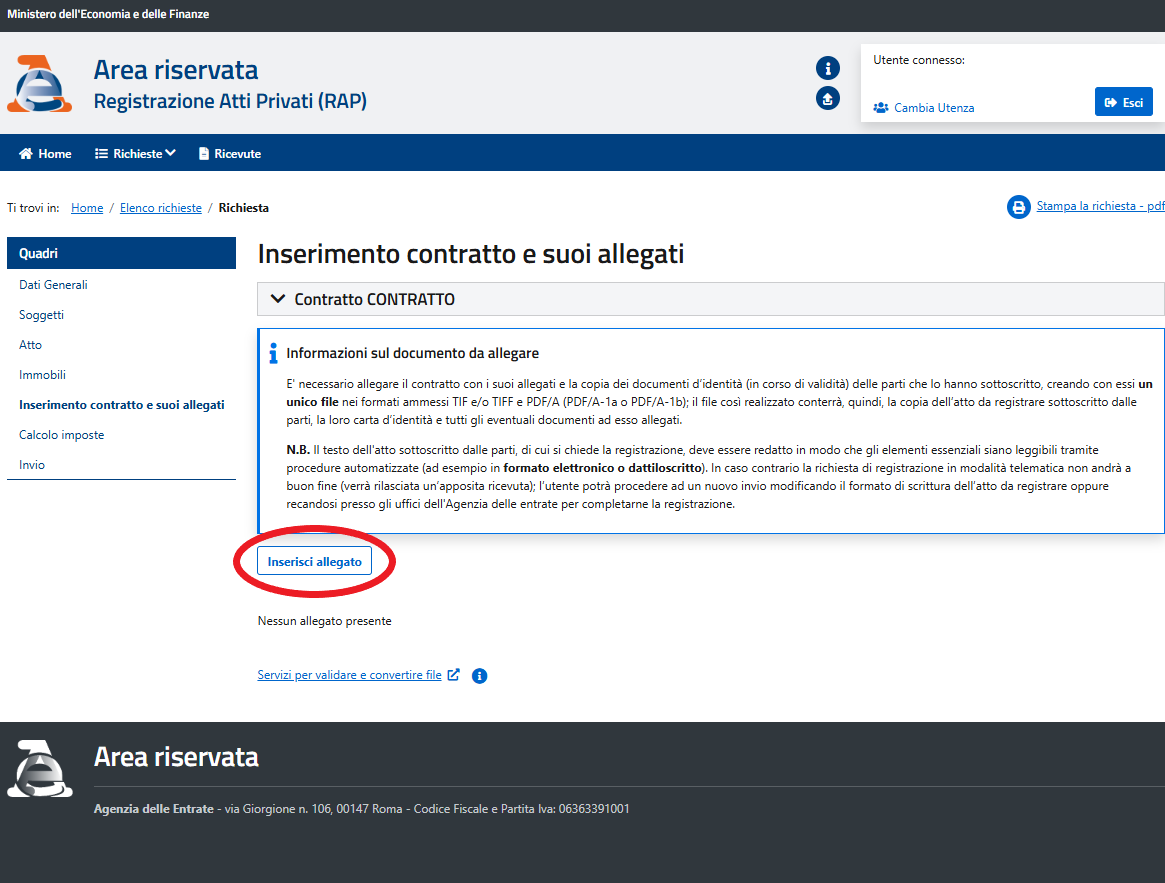1165x883 pixels.
Task: Click the Home house icon in navbar
Action: tap(26, 154)
